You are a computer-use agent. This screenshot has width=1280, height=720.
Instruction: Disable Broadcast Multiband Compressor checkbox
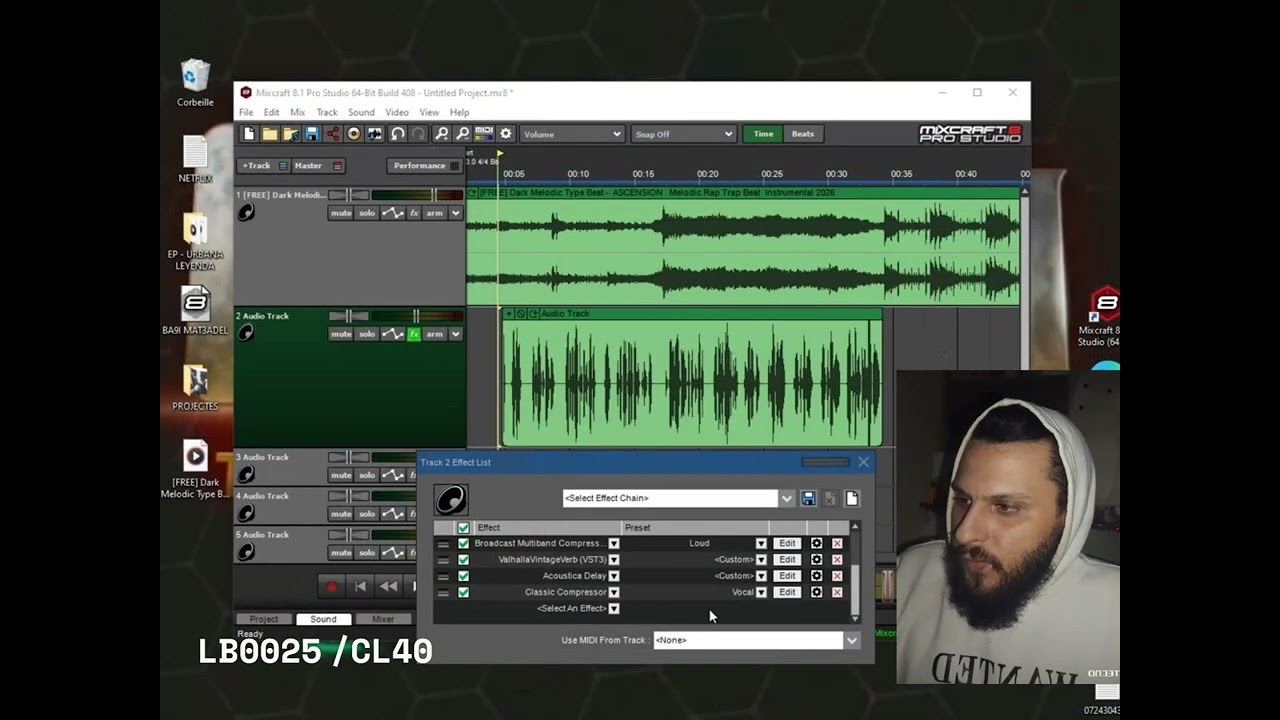pos(463,544)
